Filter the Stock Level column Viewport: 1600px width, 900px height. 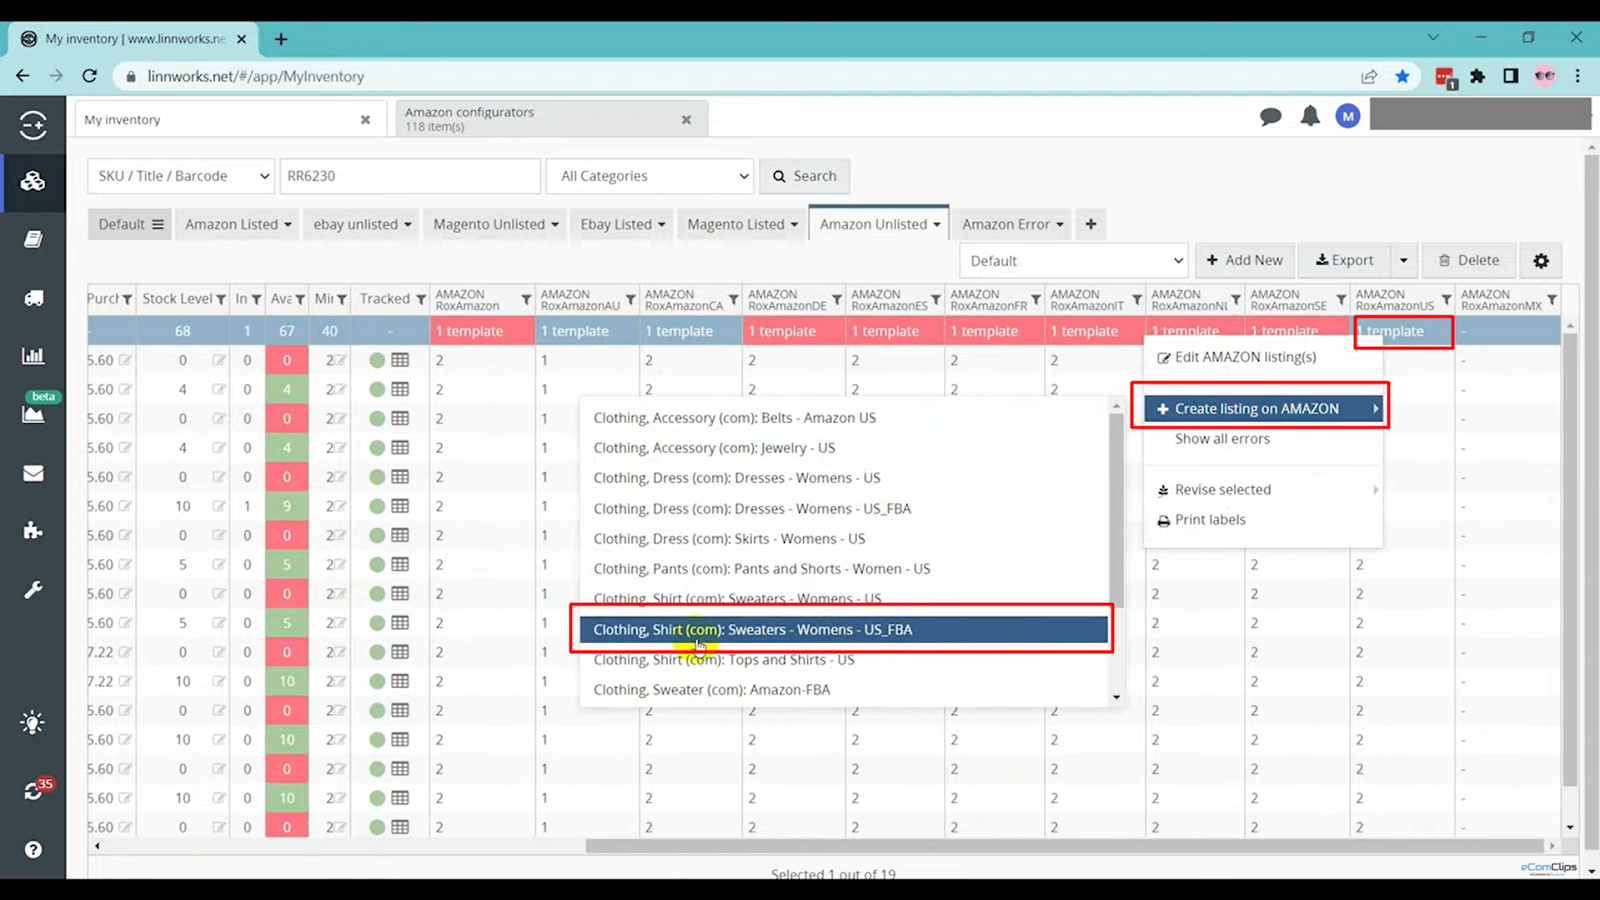tap(221, 299)
